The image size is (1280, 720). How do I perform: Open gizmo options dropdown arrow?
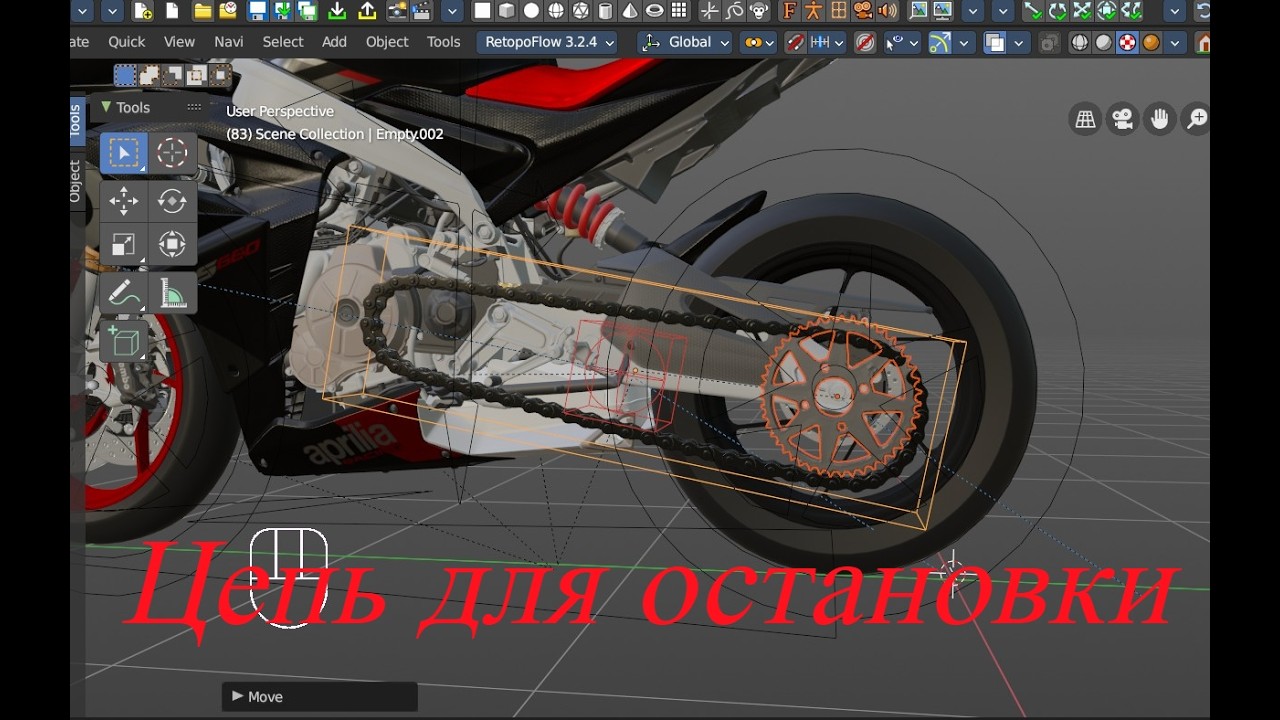(x=964, y=43)
